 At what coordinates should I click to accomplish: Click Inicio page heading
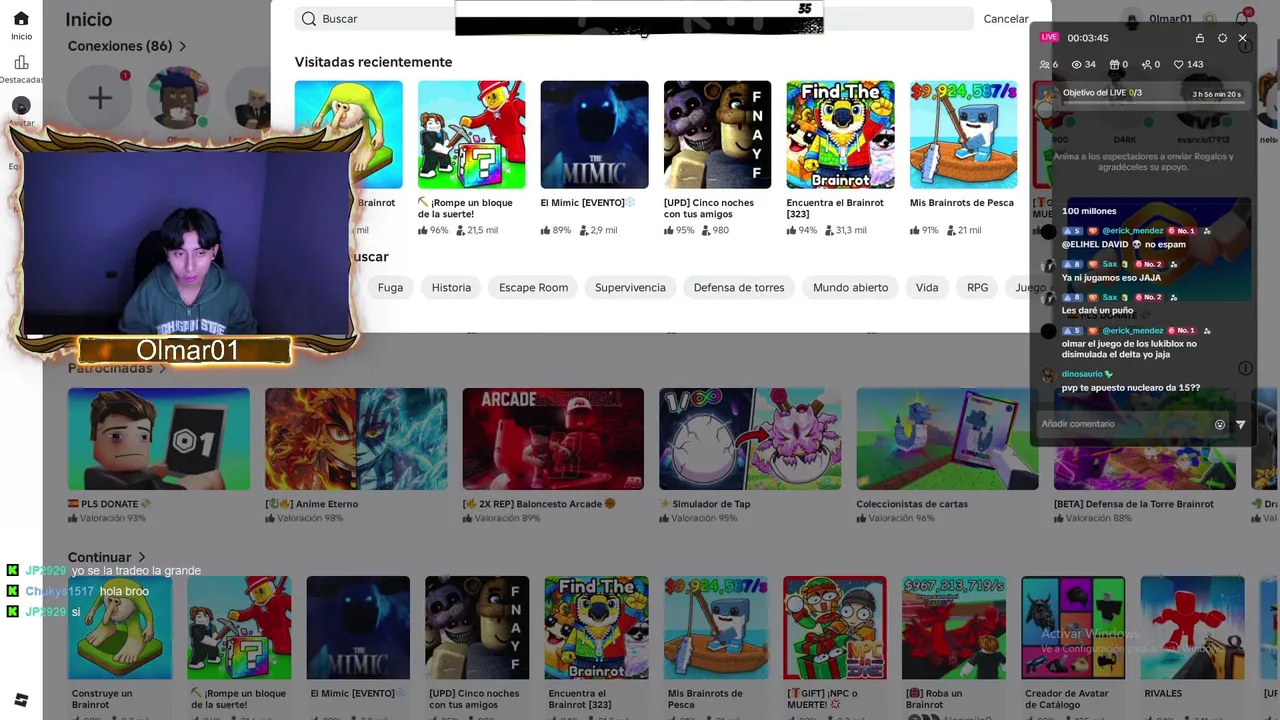(x=88, y=19)
